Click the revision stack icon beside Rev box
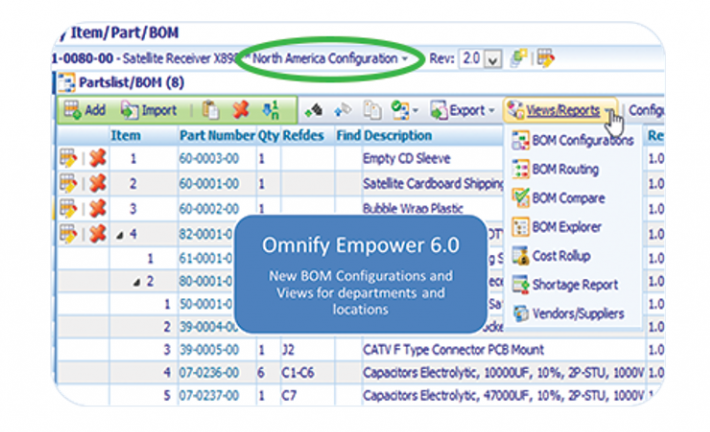Image resolution: width=710 pixels, height=432 pixels. 519,58
